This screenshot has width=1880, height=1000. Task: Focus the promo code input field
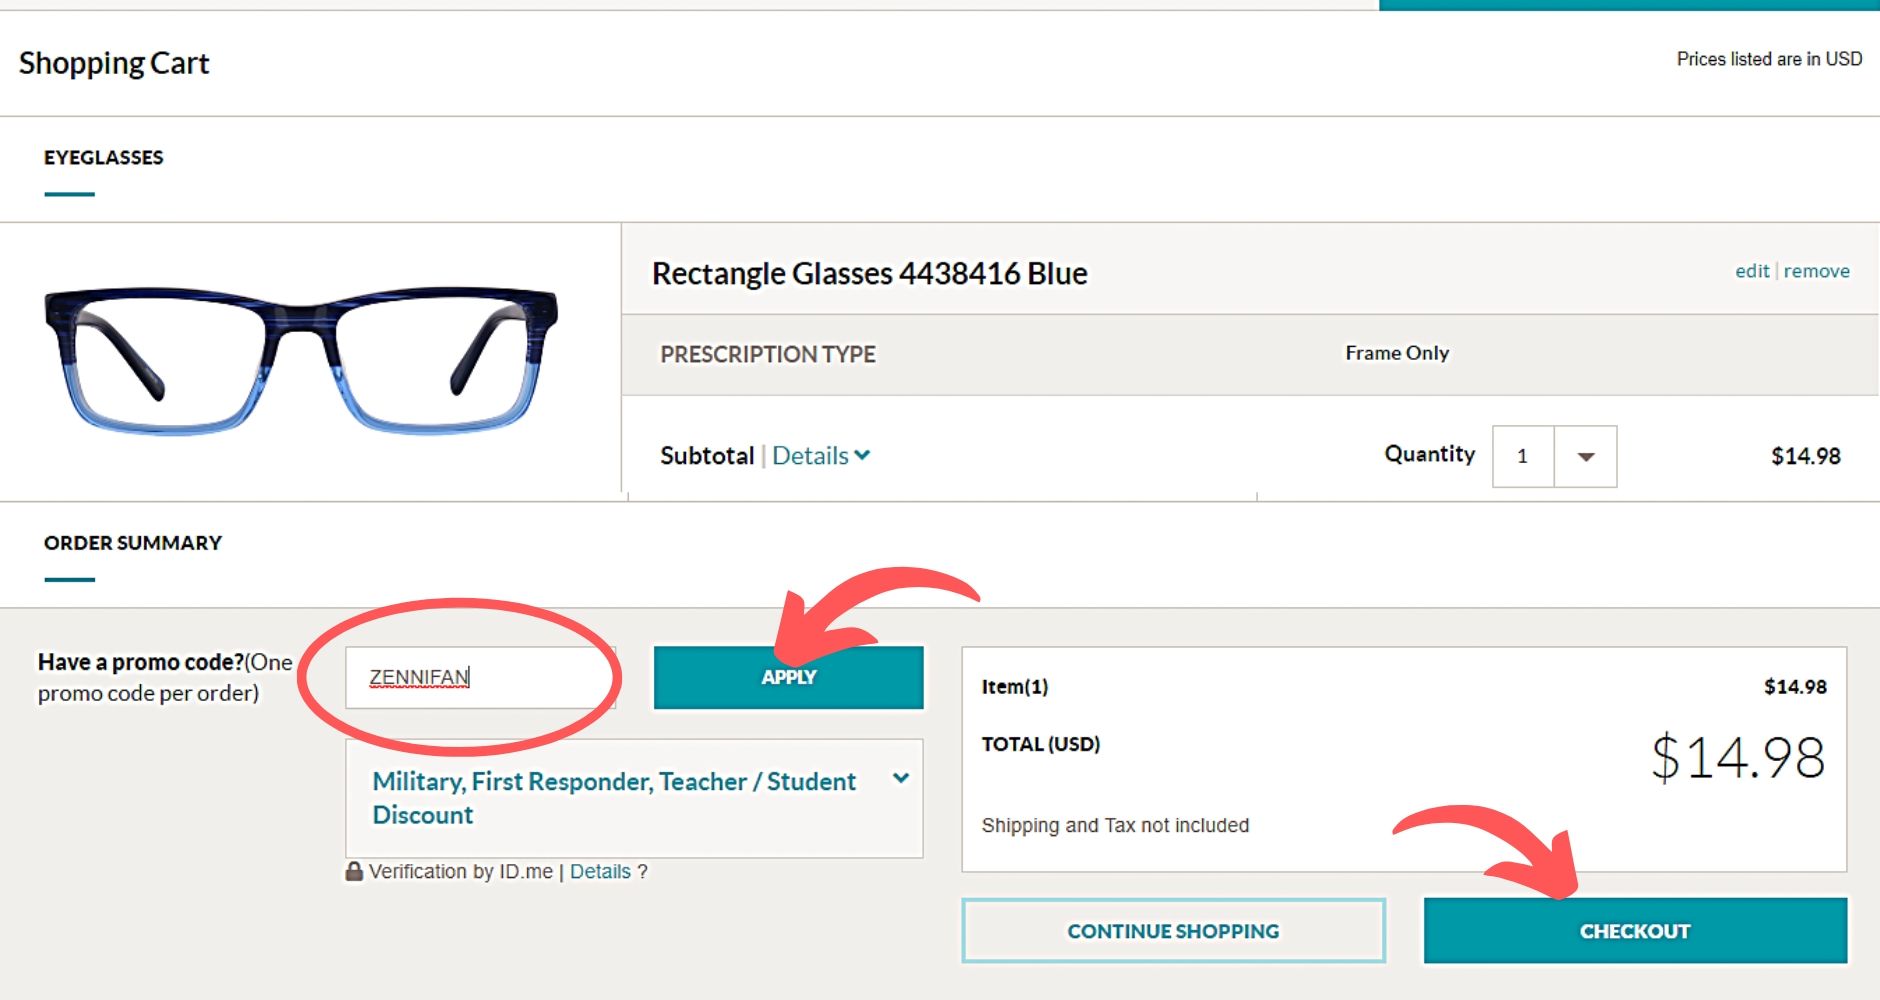pyautogui.click(x=480, y=677)
